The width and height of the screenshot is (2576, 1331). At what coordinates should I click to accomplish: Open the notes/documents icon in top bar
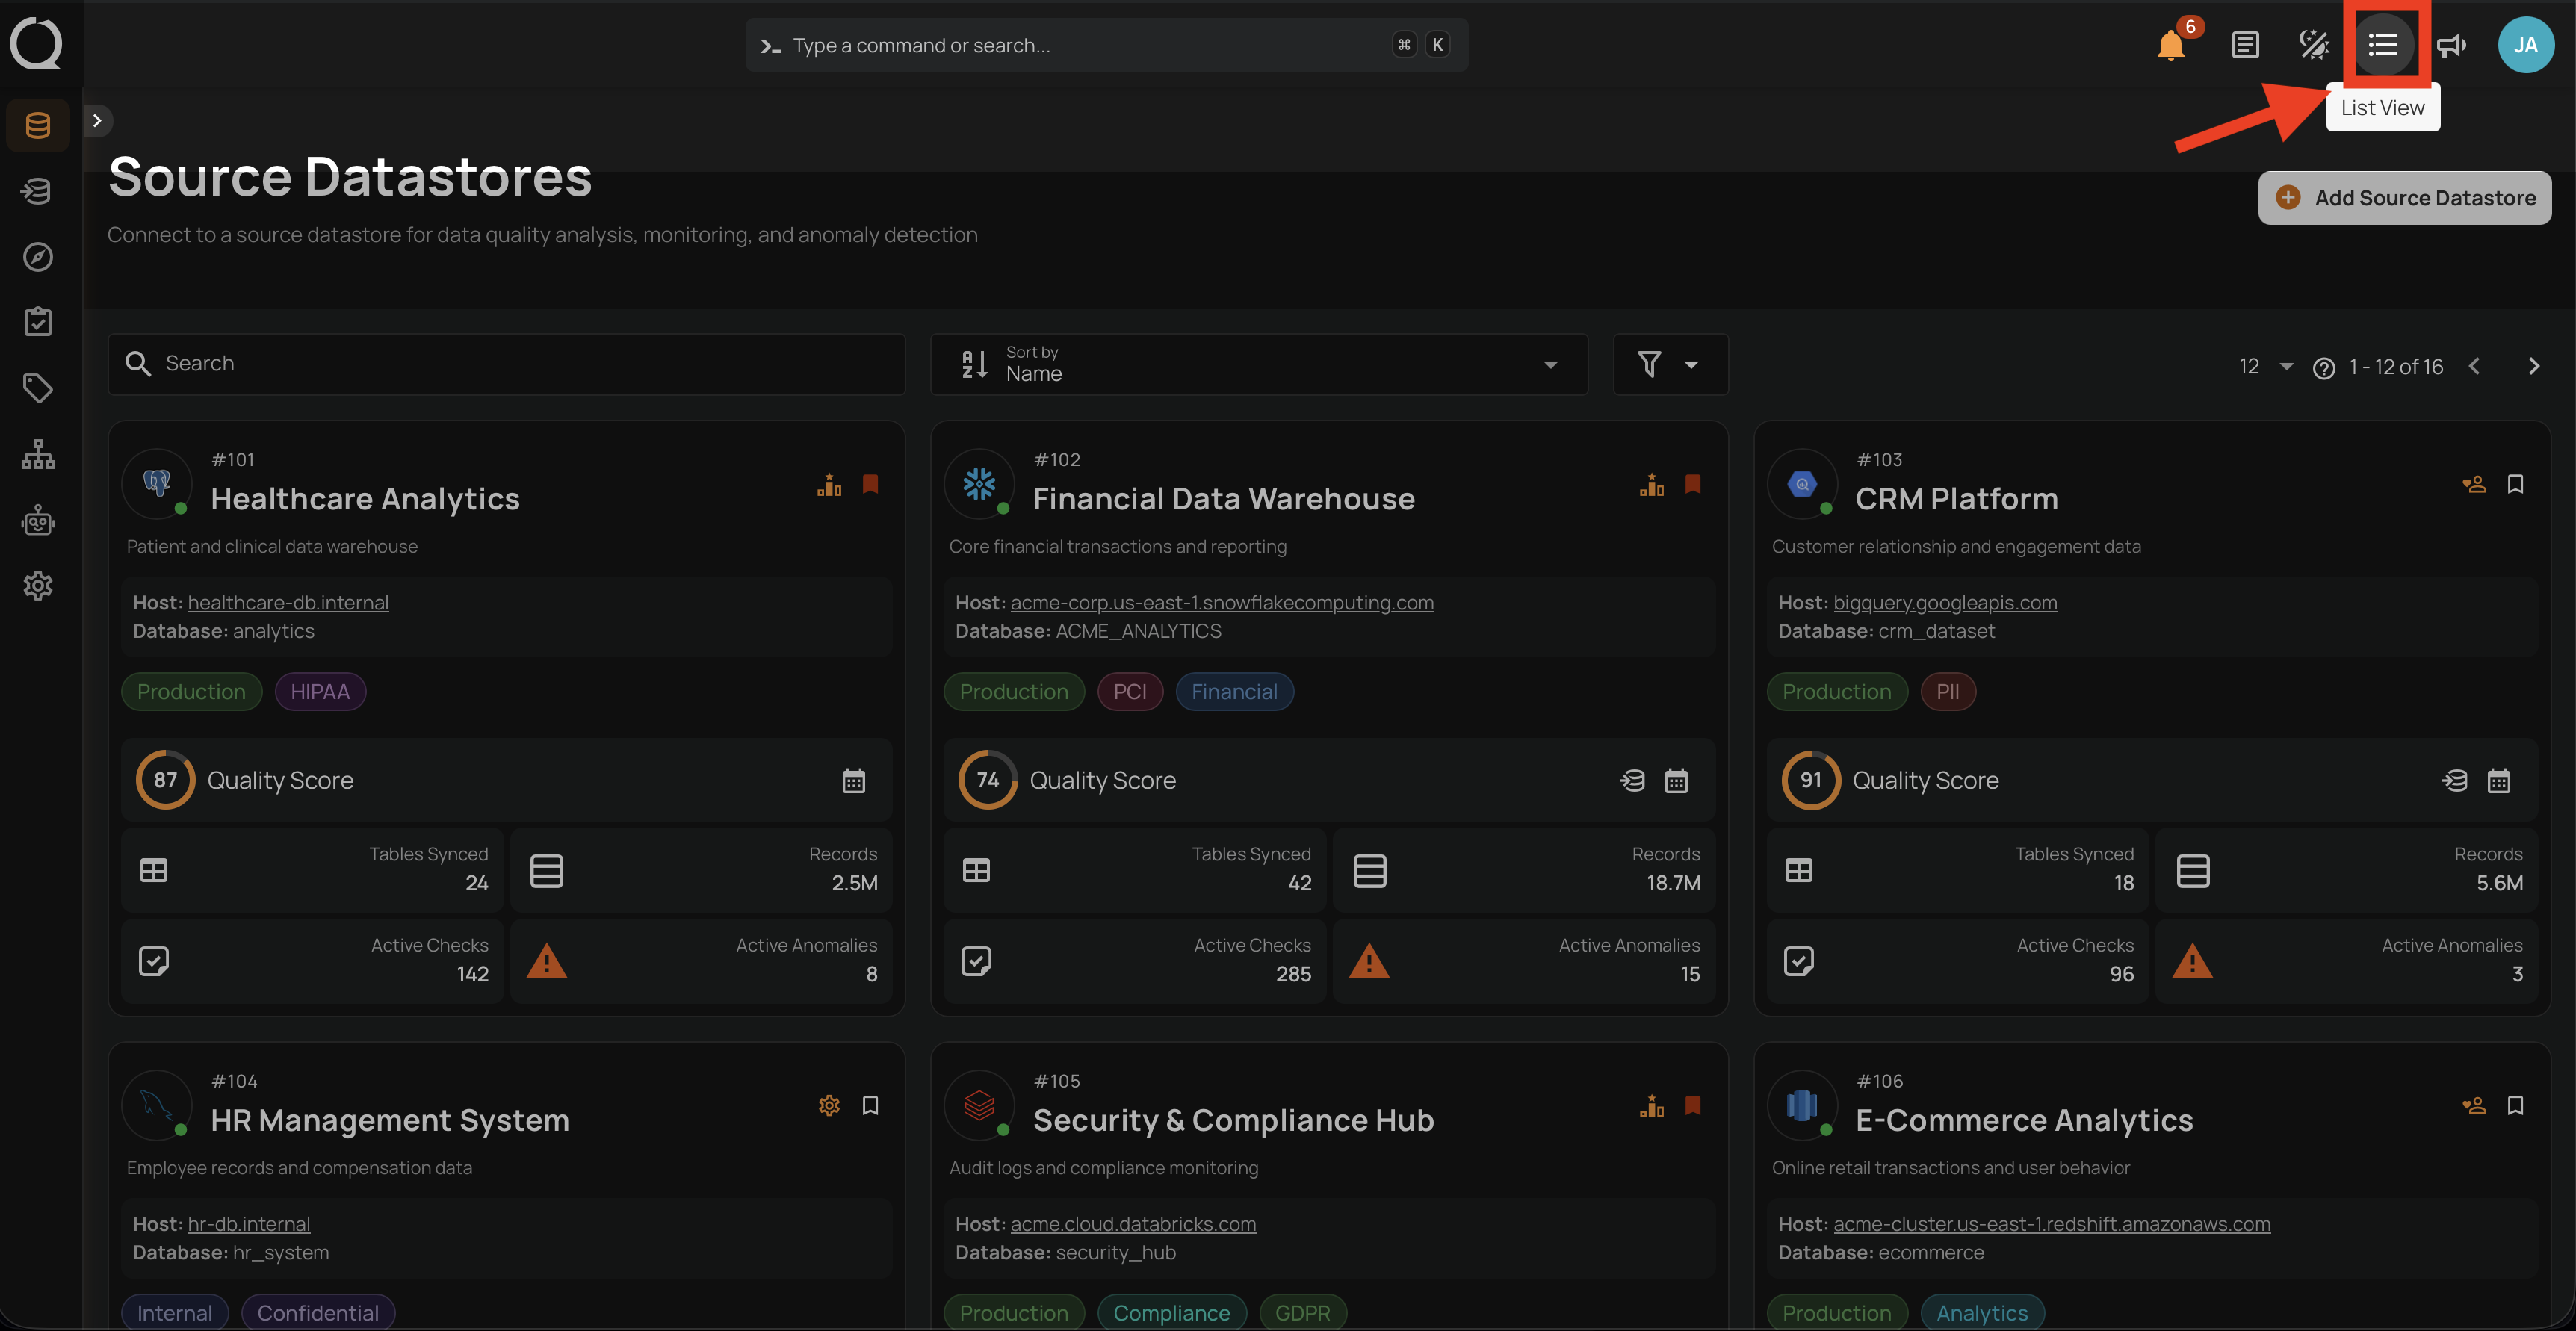[x=2245, y=45]
